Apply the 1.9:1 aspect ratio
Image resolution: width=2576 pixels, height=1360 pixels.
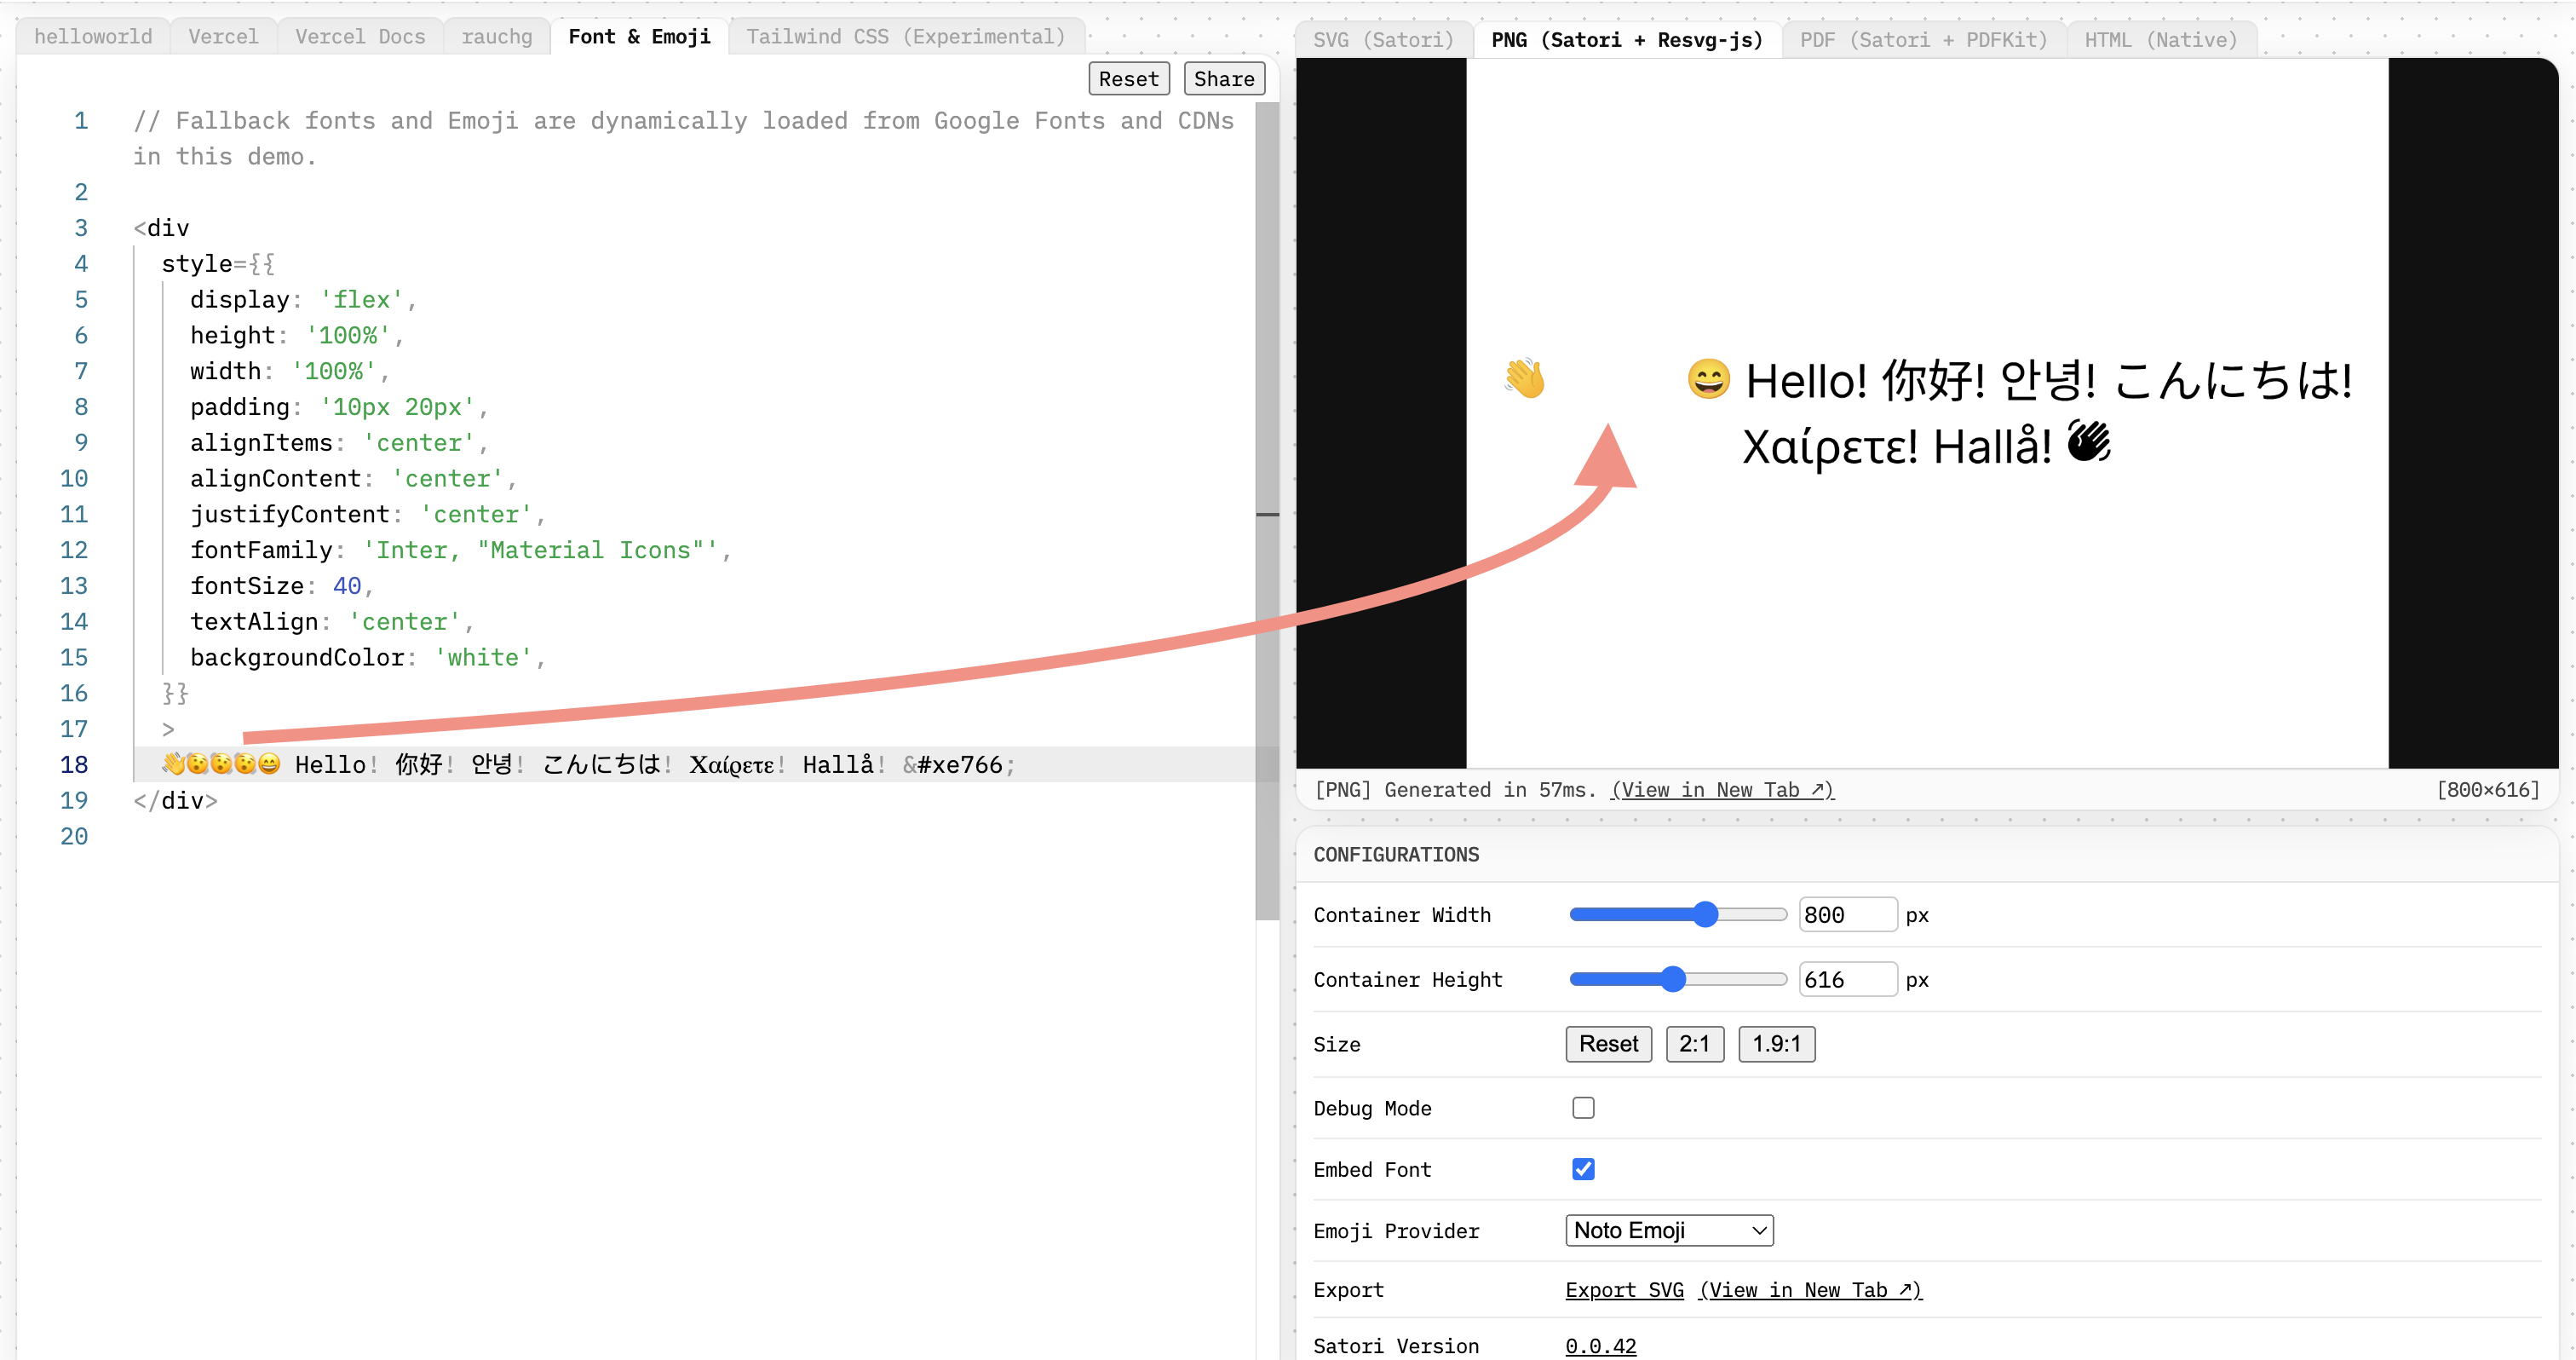[x=1777, y=1044]
